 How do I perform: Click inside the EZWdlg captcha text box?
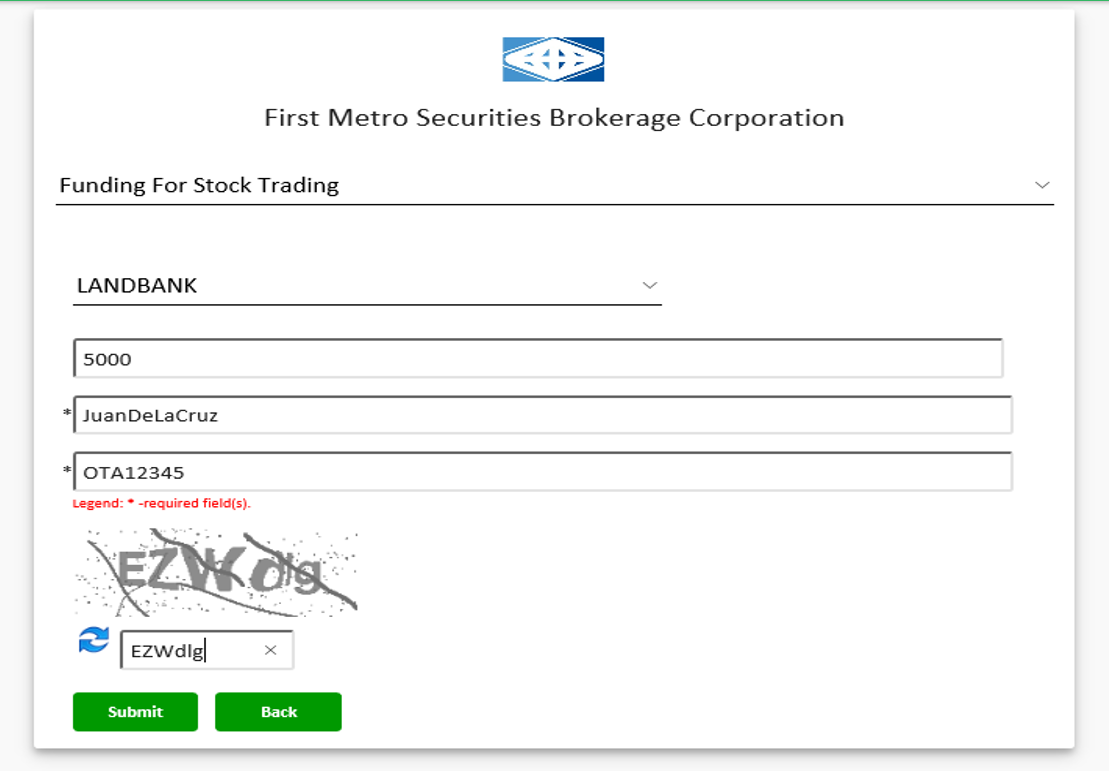tap(207, 650)
